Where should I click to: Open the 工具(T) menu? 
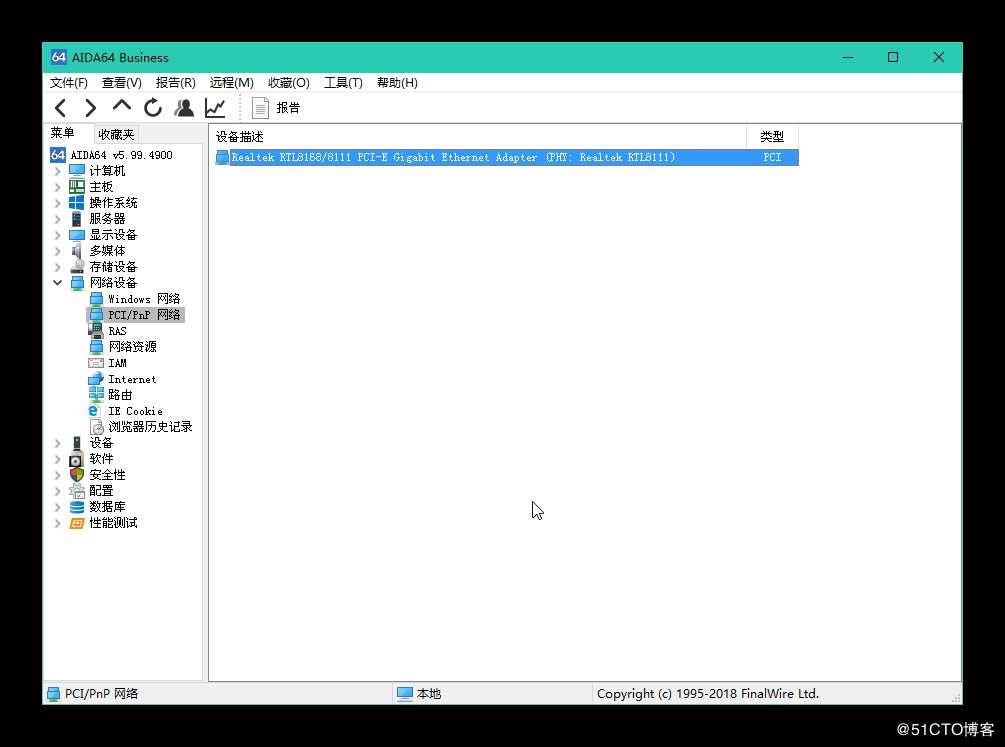pos(343,83)
